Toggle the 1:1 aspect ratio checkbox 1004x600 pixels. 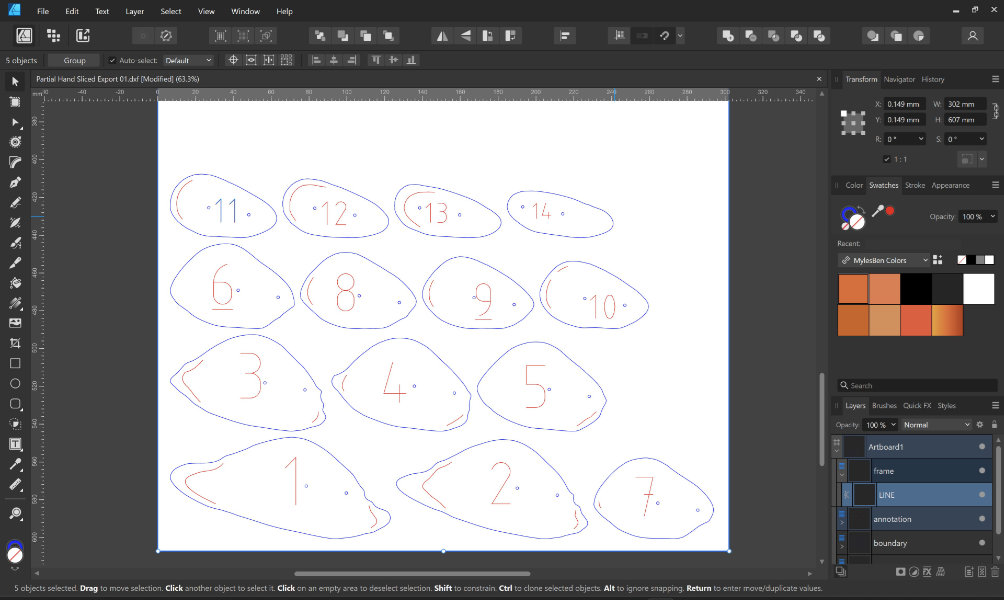click(887, 159)
